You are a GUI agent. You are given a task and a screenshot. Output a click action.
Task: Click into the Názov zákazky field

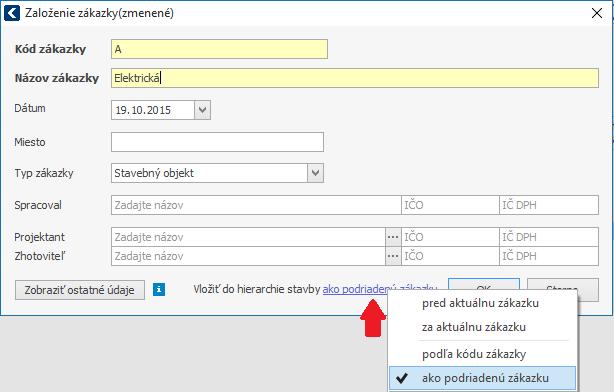(355, 78)
